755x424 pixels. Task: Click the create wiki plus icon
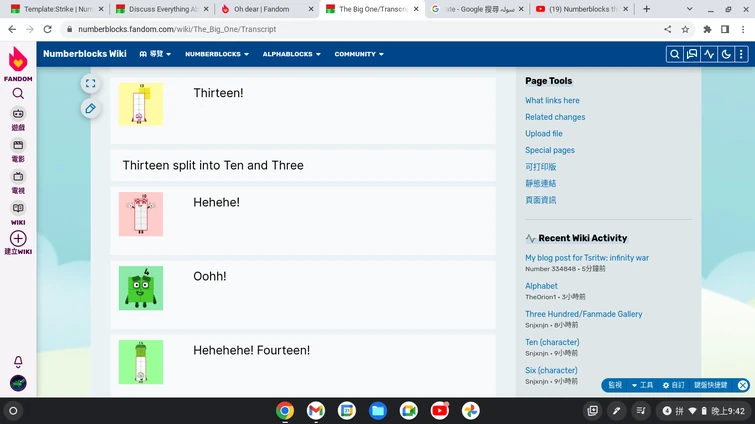pyautogui.click(x=18, y=239)
